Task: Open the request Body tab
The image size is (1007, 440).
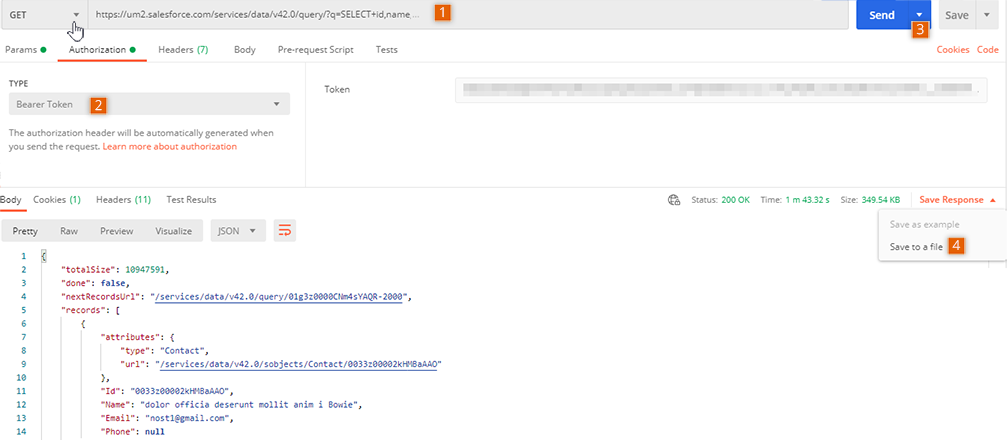Action: 245,49
